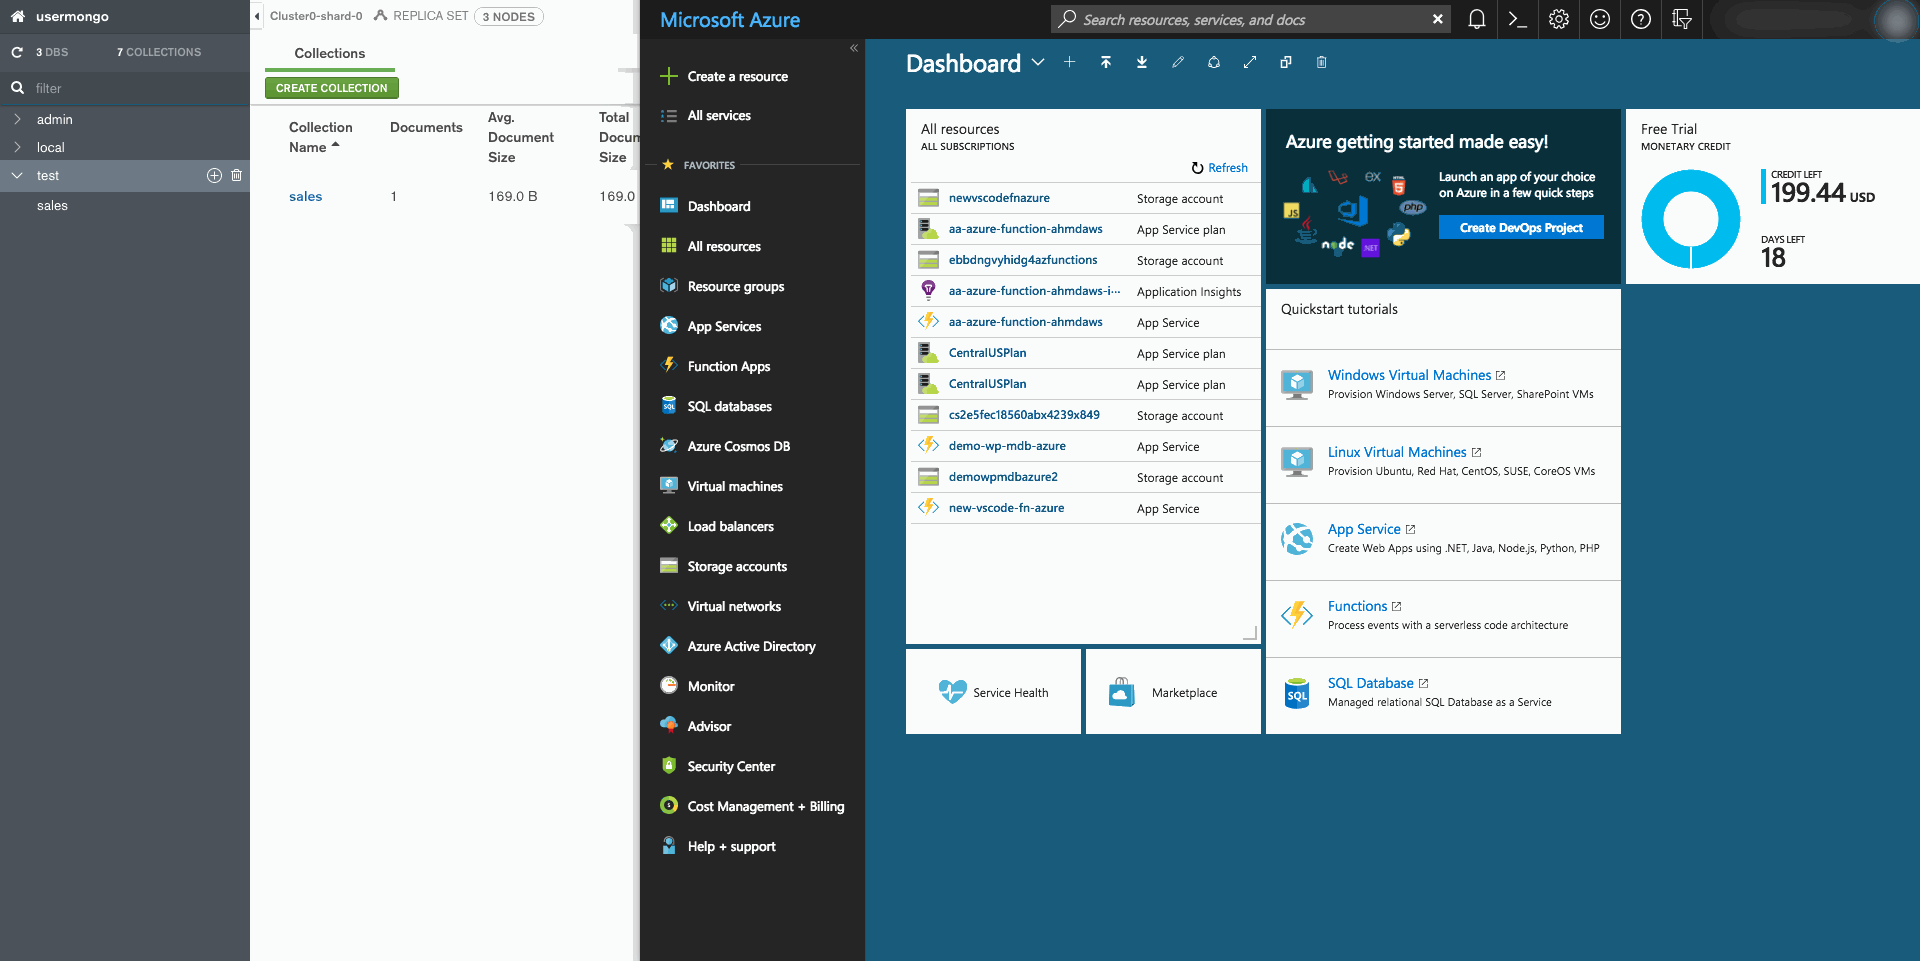The width and height of the screenshot is (1920, 961).
Task: Open Marketplace tile
Action: click(x=1173, y=692)
